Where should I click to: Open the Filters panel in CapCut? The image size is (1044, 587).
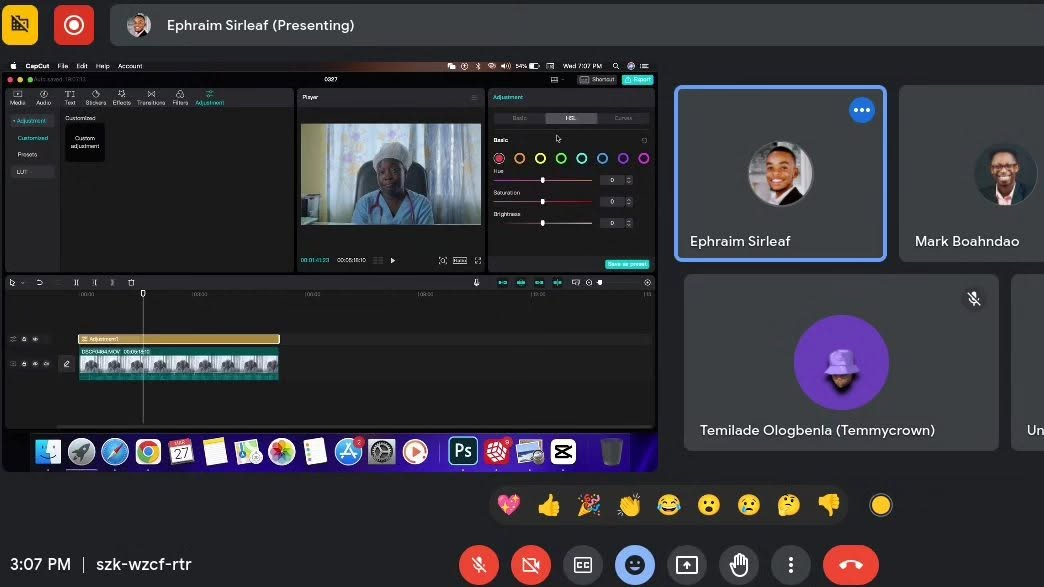(x=180, y=98)
